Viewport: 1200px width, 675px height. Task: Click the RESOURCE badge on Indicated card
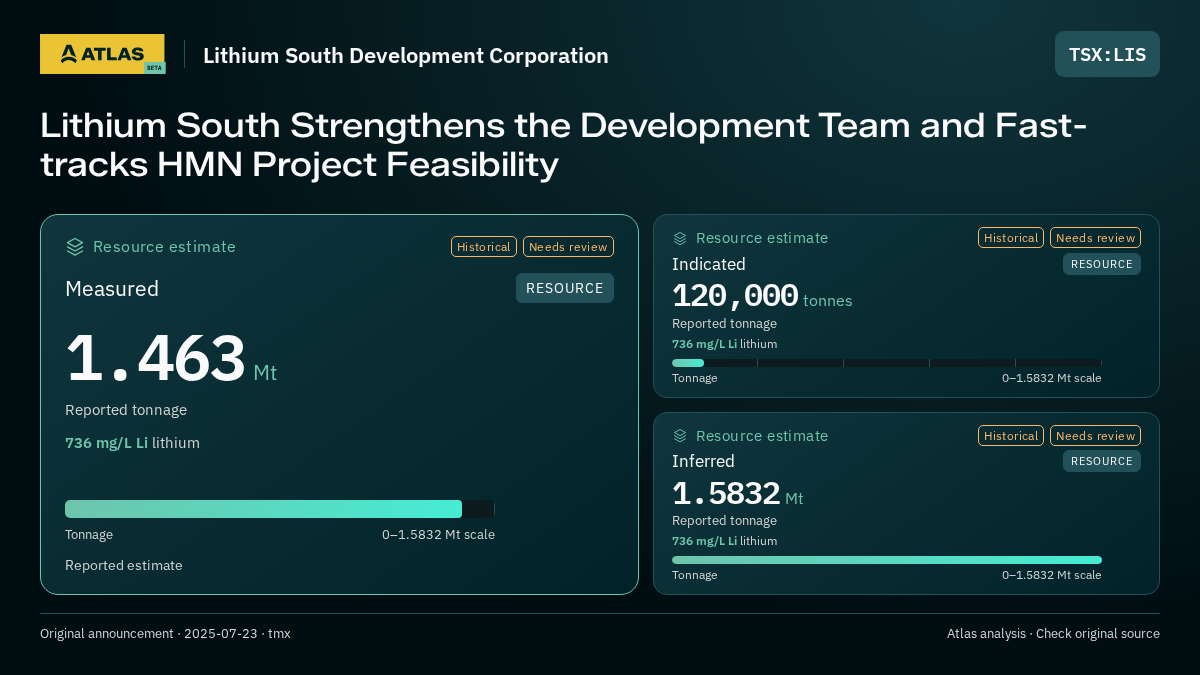(1102, 264)
